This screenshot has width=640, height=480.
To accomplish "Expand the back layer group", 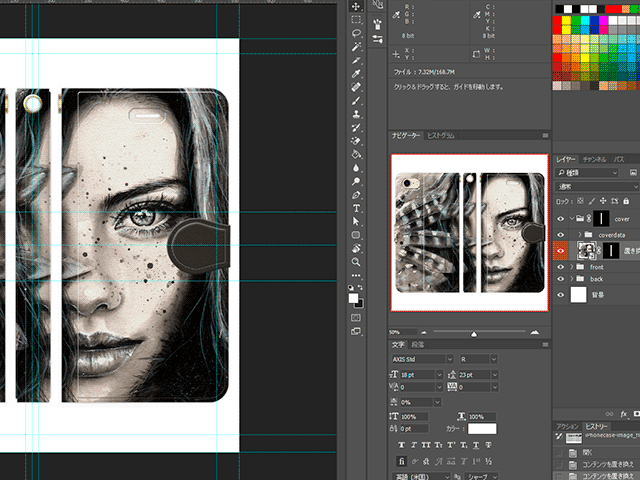I will (572, 279).
